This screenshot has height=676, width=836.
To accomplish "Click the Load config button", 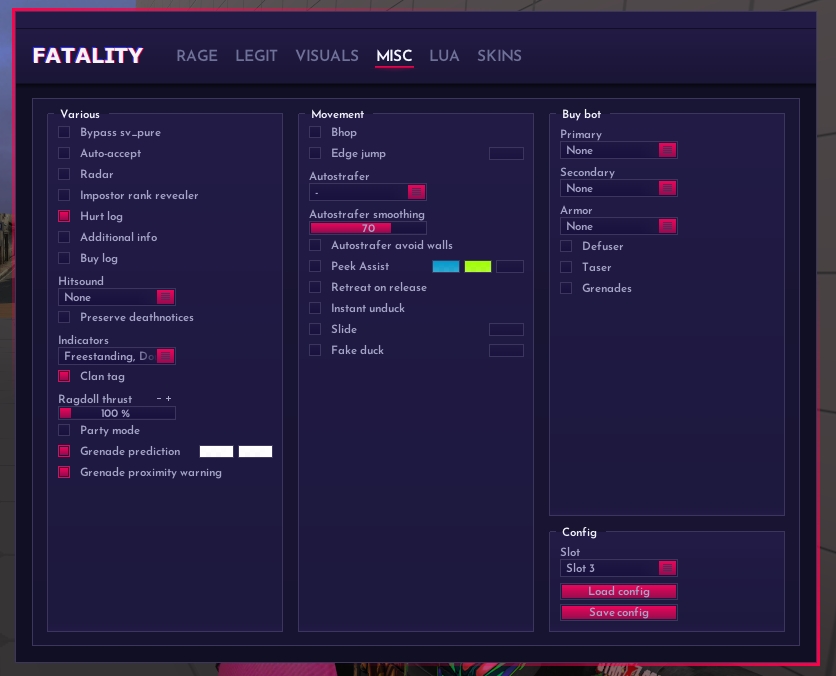I will [x=618, y=591].
